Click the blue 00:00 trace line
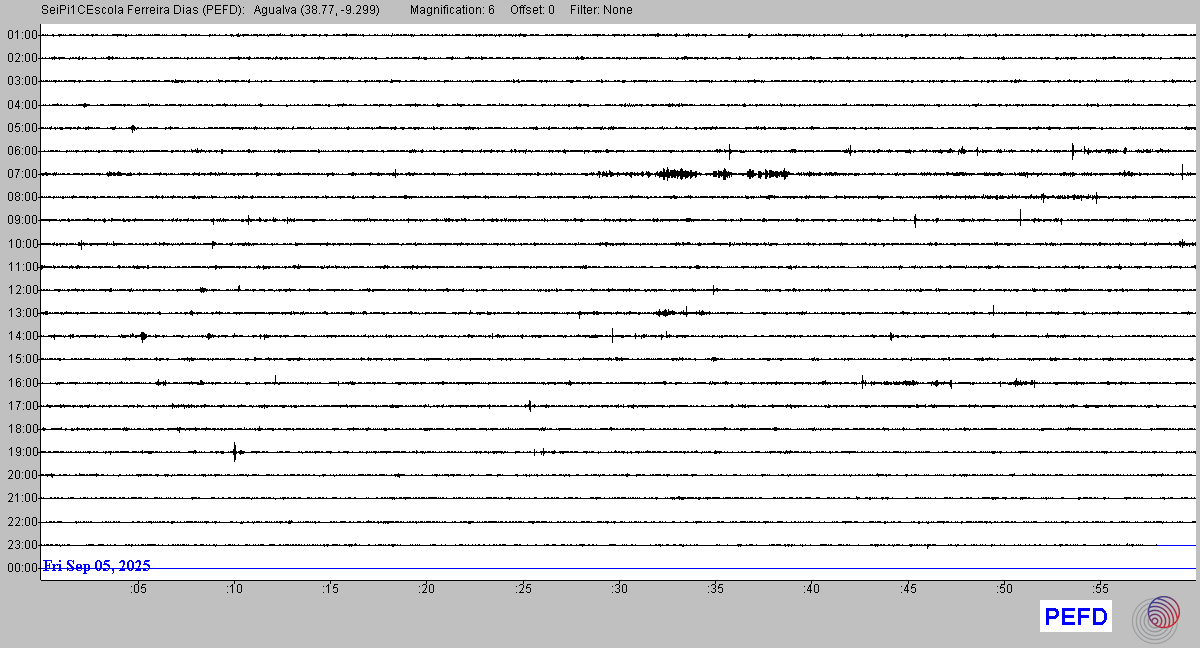This screenshot has width=1200, height=648. 700,568
